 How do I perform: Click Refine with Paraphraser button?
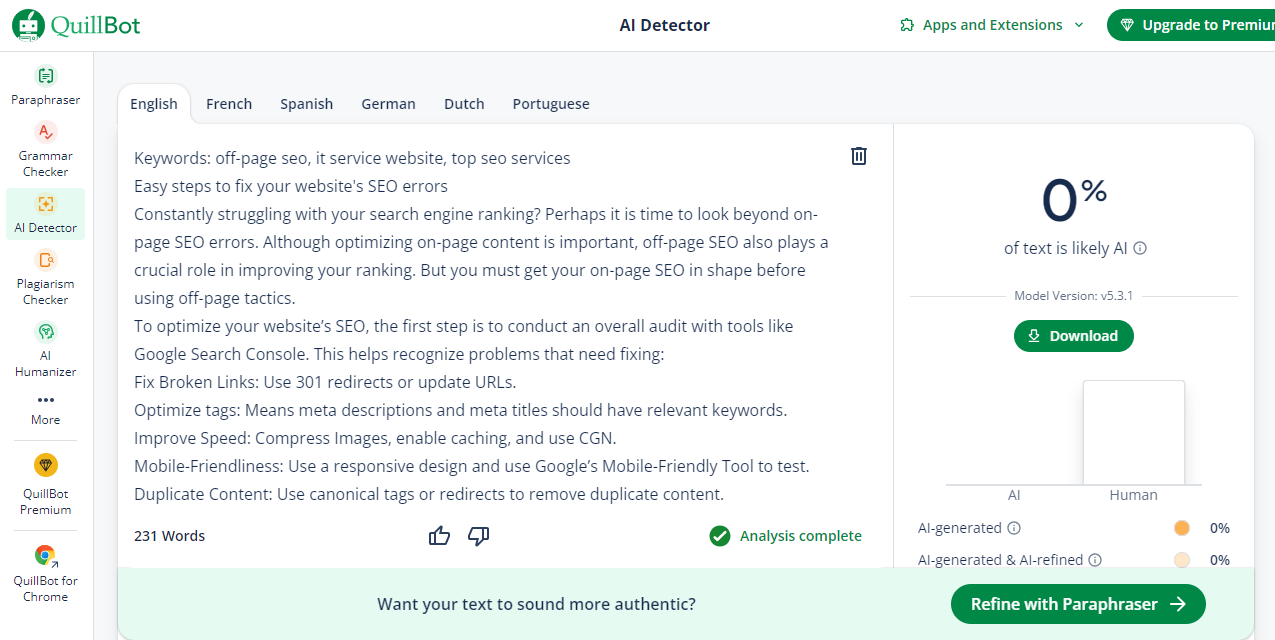tap(1078, 604)
